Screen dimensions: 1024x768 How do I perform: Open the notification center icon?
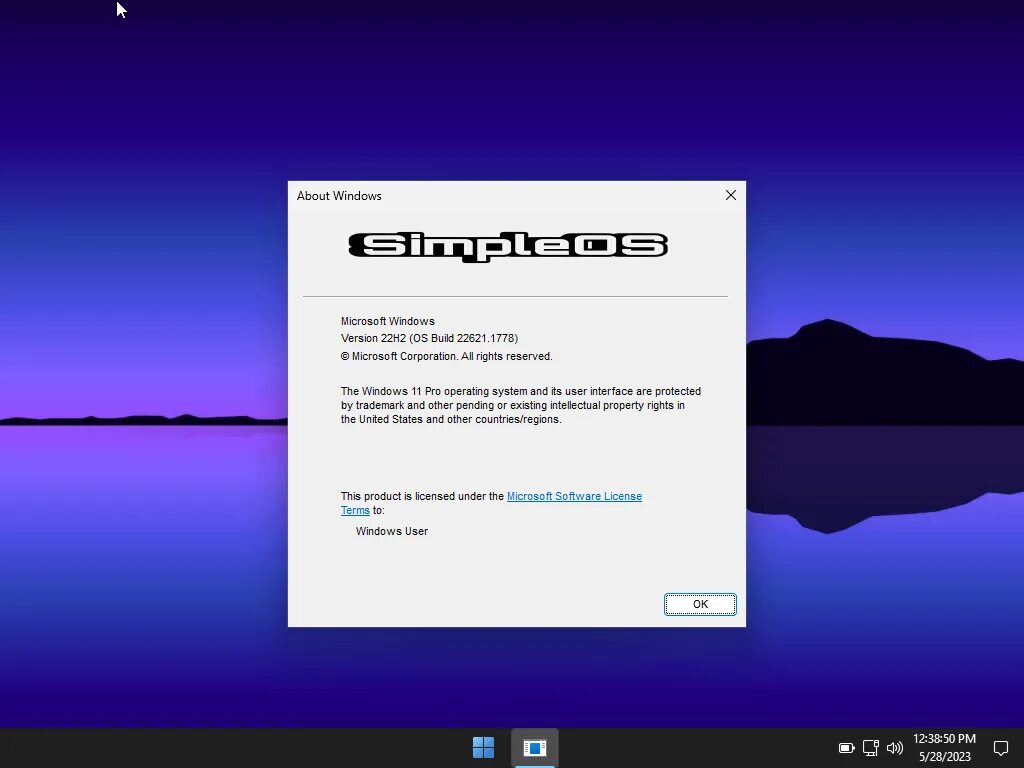tap(1000, 748)
